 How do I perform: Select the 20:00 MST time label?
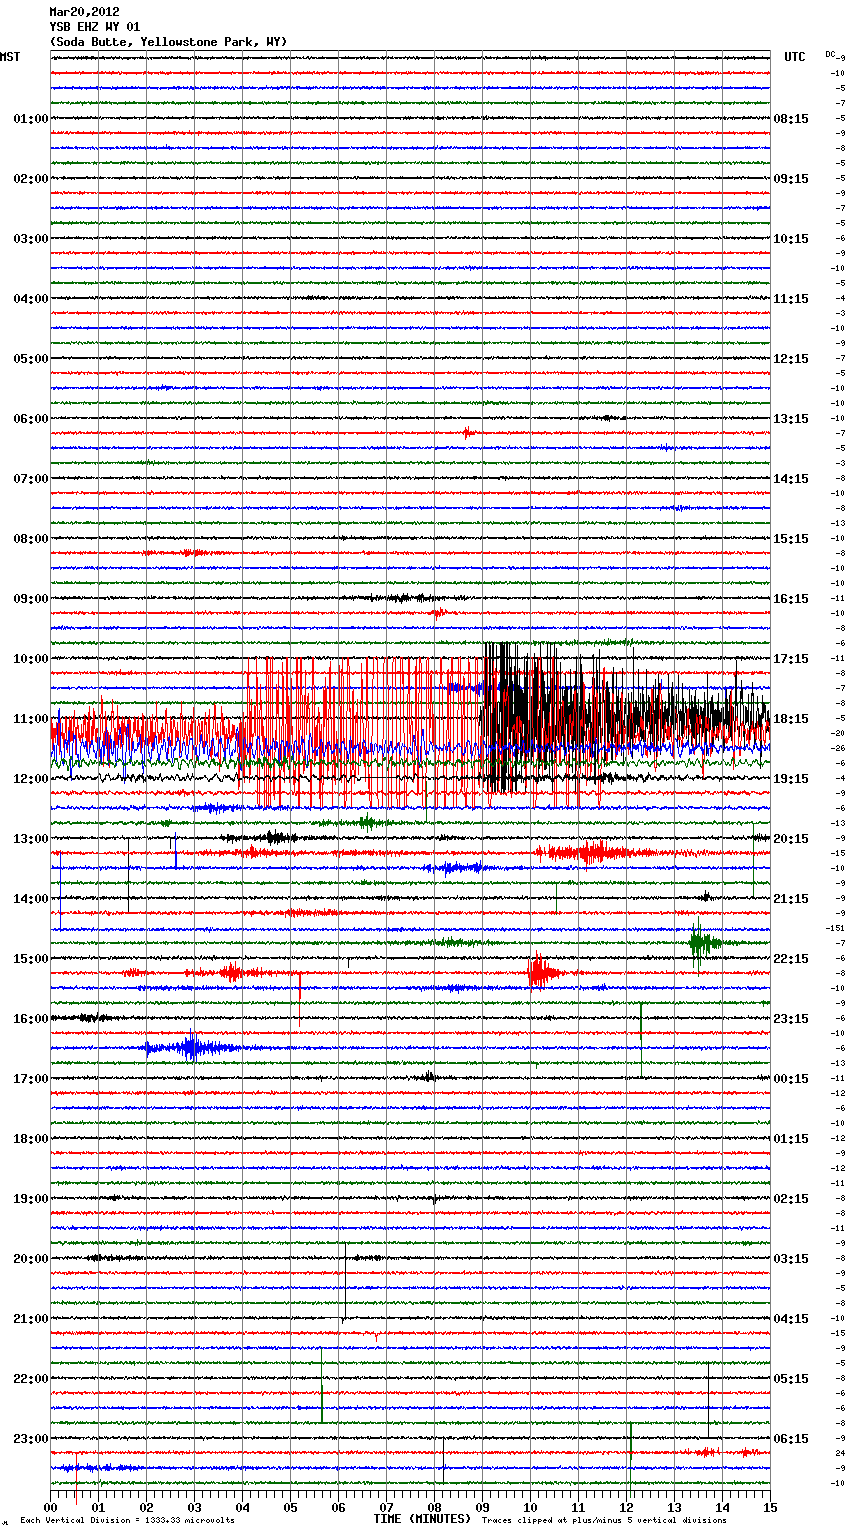click(x=31, y=1259)
